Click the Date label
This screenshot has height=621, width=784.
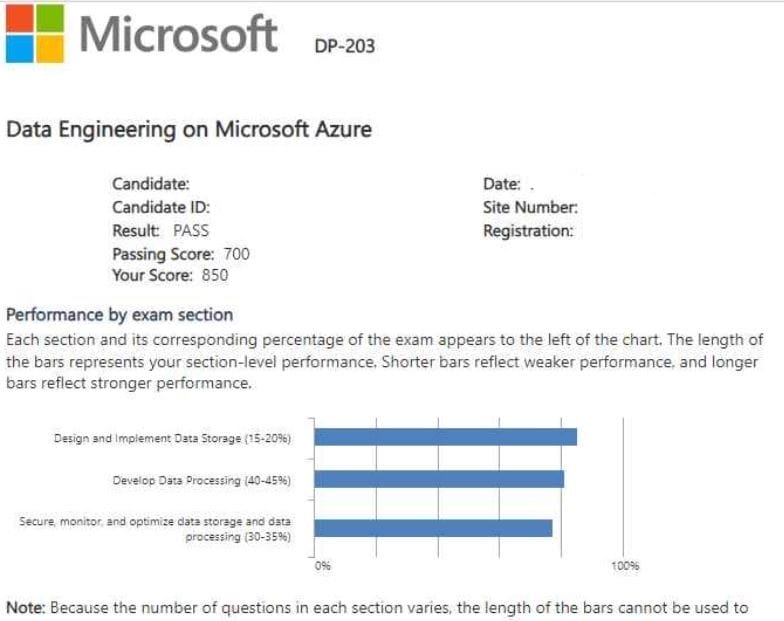point(501,184)
